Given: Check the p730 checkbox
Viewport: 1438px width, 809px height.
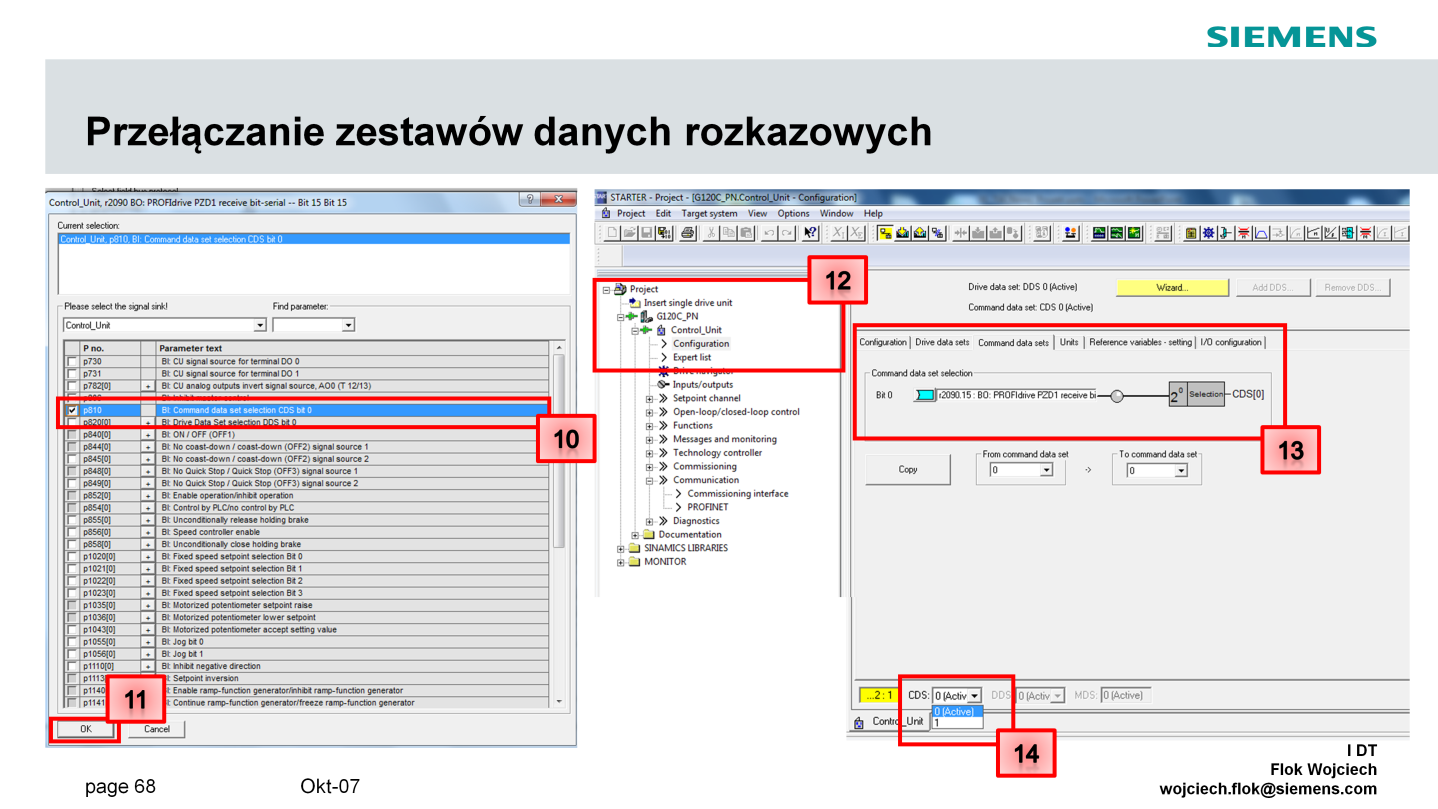Looking at the screenshot, I should 71,361.
